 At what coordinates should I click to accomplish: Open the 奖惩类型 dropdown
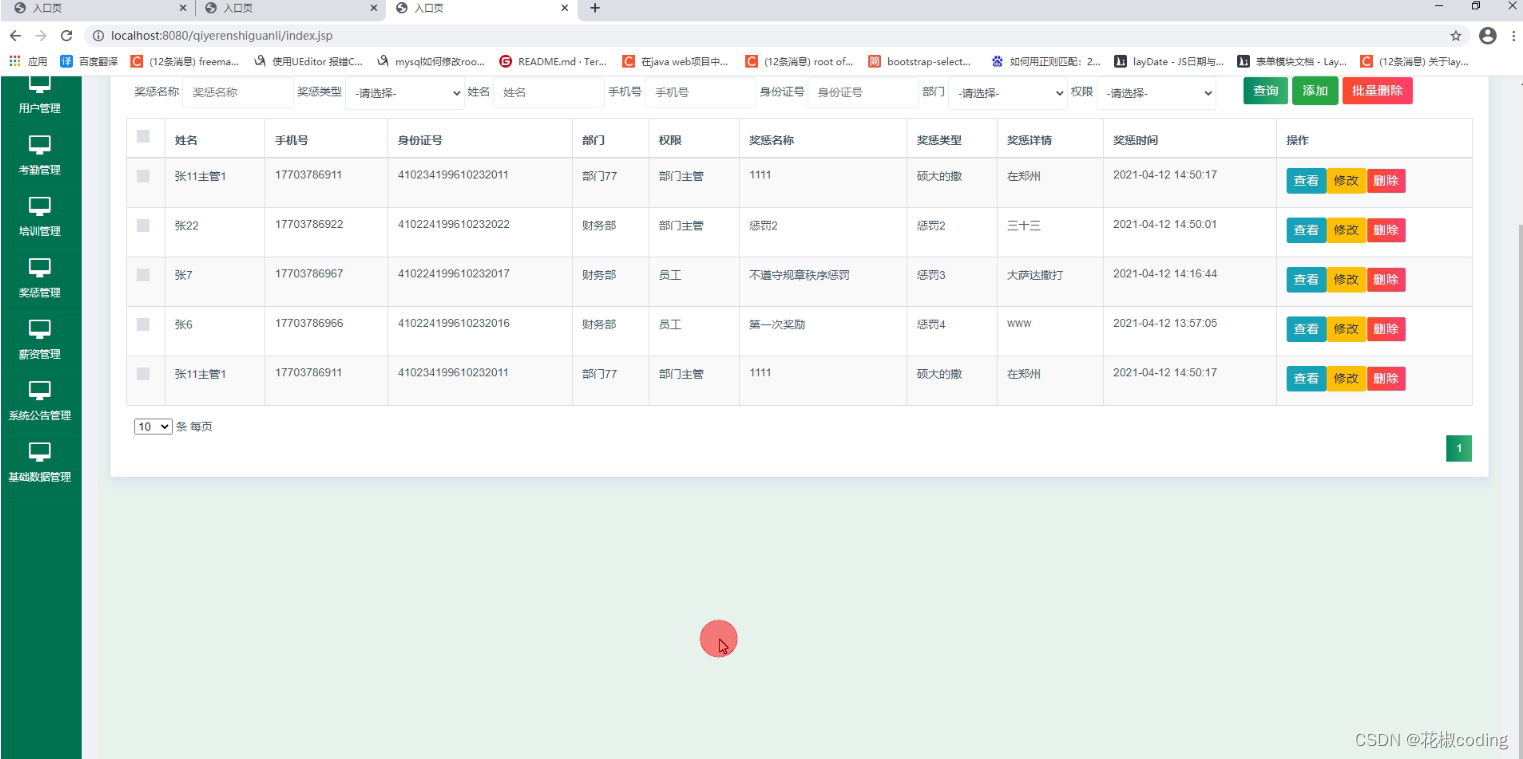(x=404, y=92)
